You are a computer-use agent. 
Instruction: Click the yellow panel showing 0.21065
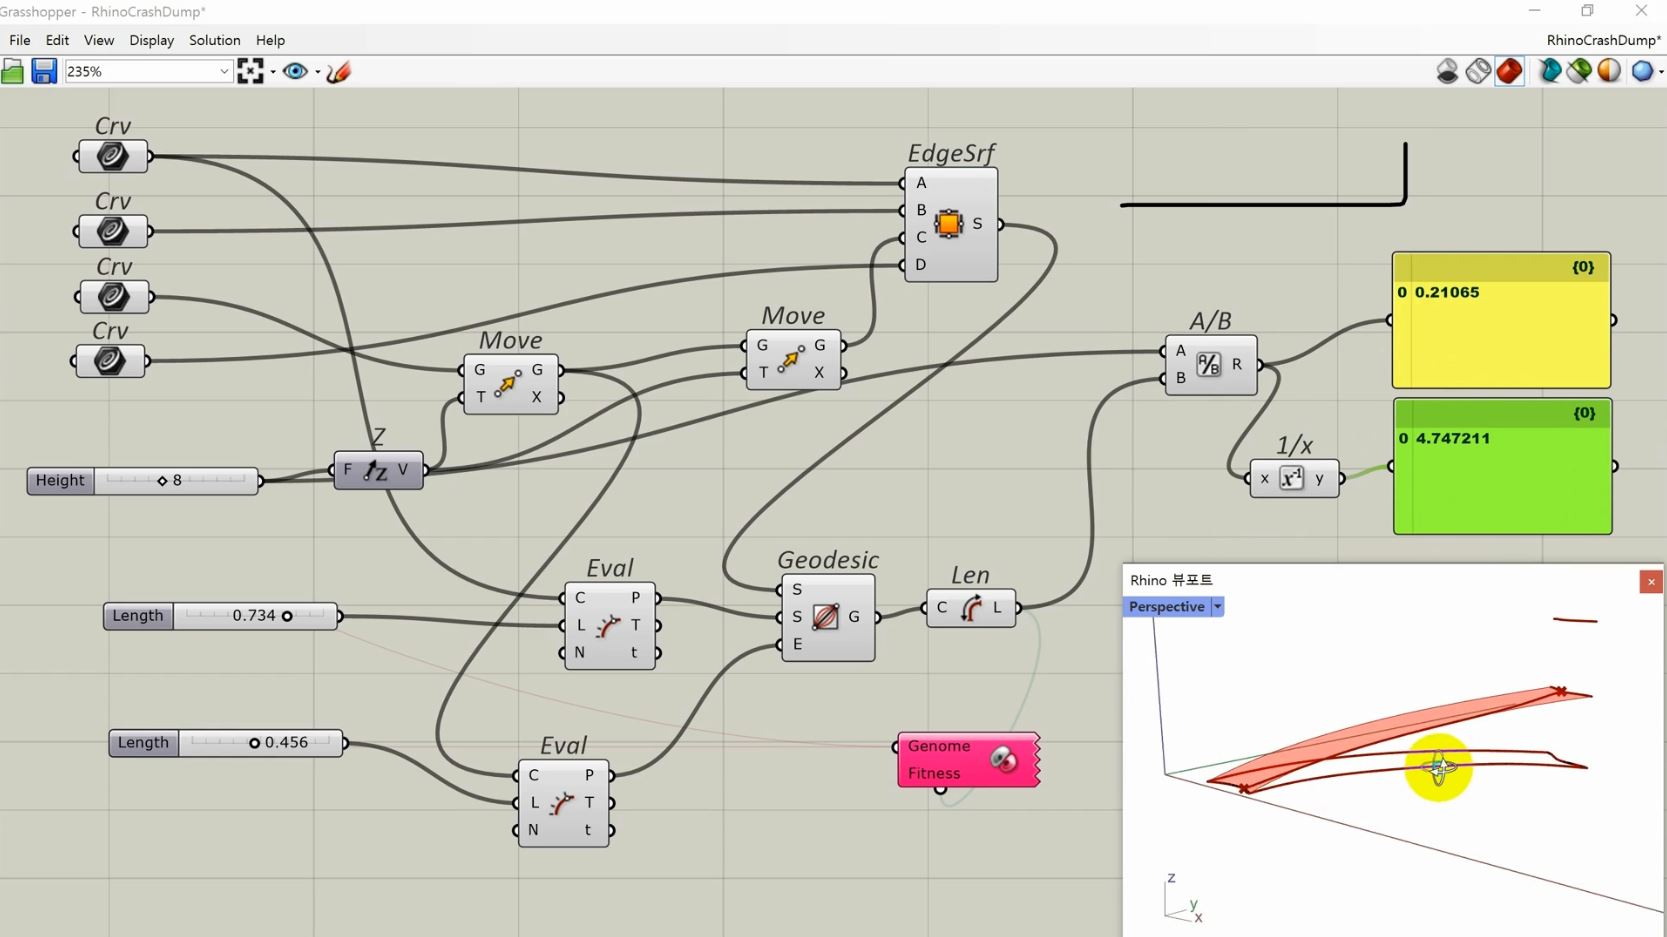1501,320
